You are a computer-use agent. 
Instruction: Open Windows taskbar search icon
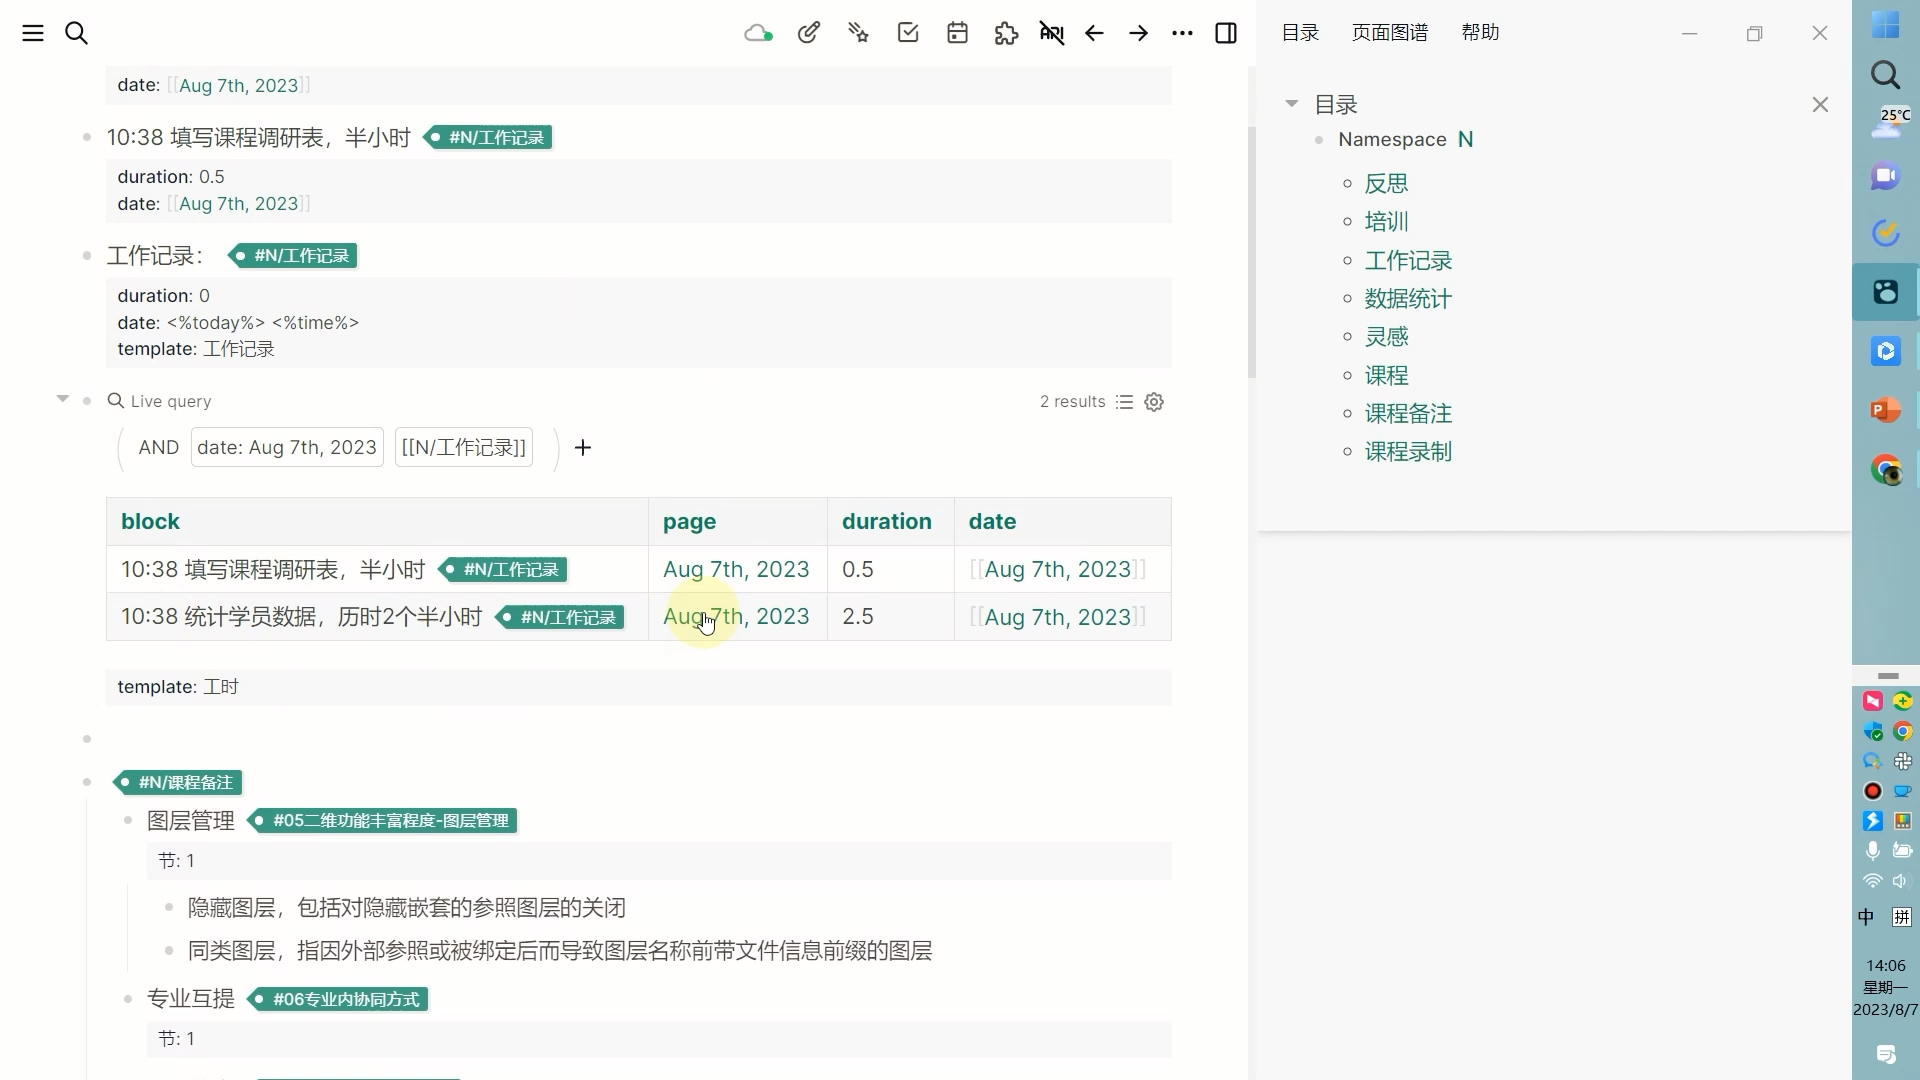pyautogui.click(x=1886, y=75)
